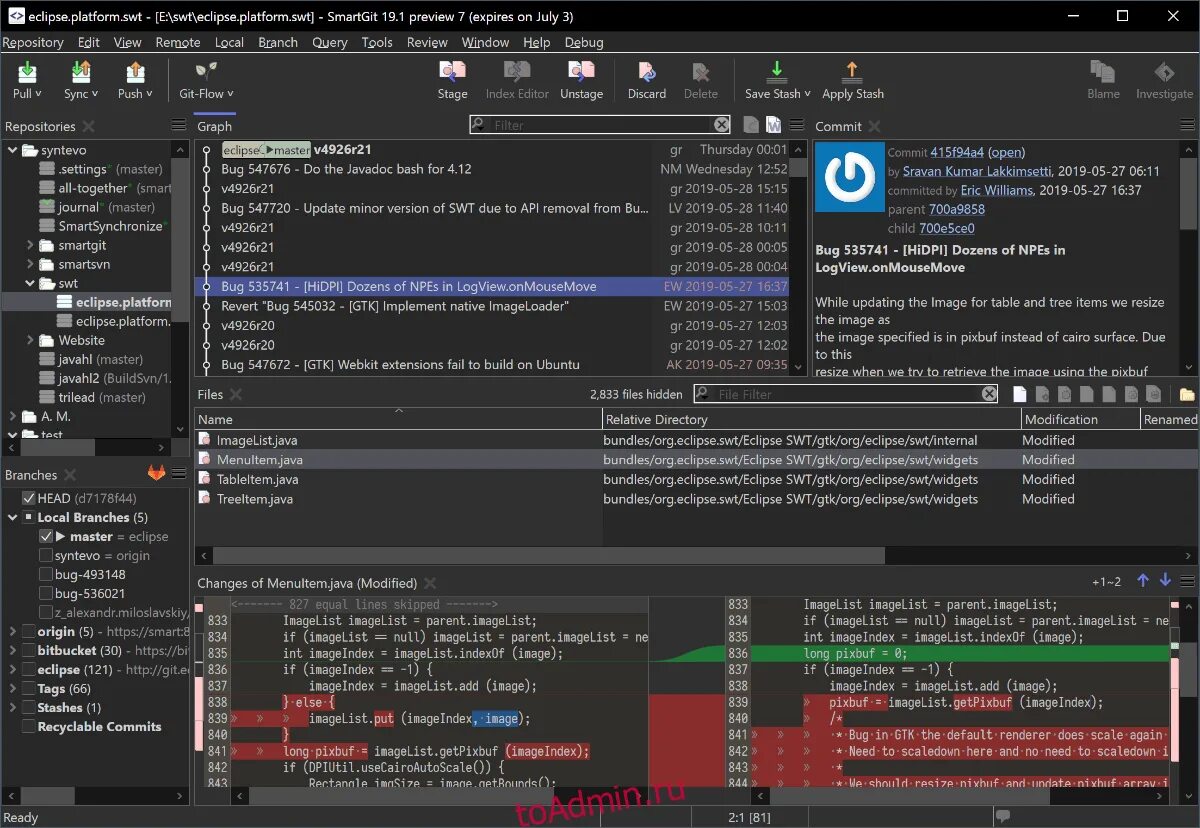Viewport: 1200px width, 828px height.
Task: Click the Sync toolbar icon
Action: 81,72
